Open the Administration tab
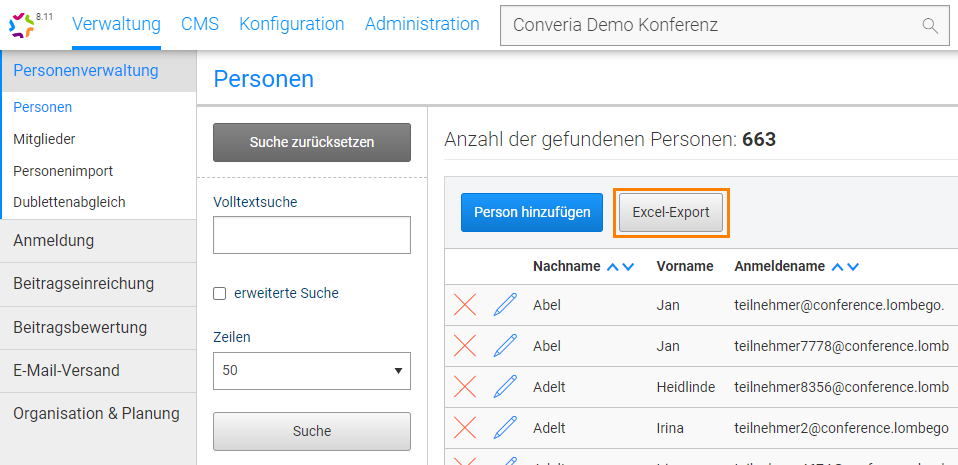Viewport: 958px width, 465px height. click(x=422, y=24)
